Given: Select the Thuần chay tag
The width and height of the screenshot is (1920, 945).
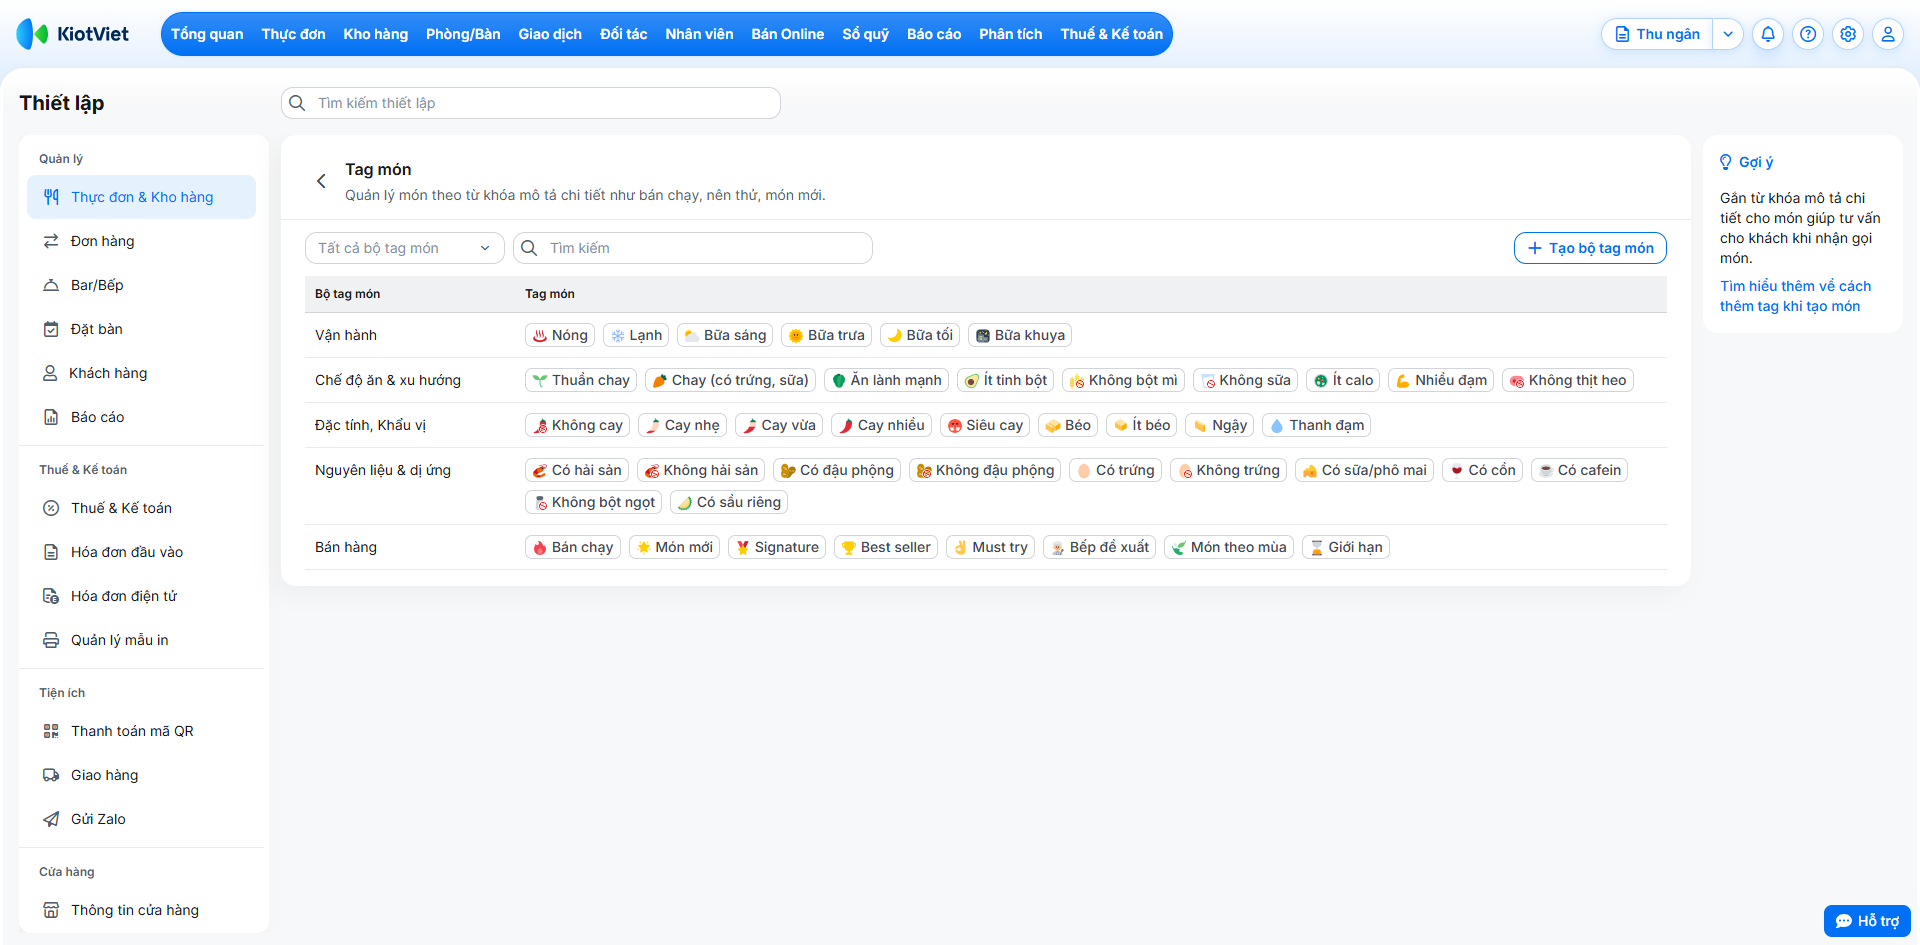Looking at the screenshot, I should click(x=581, y=380).
